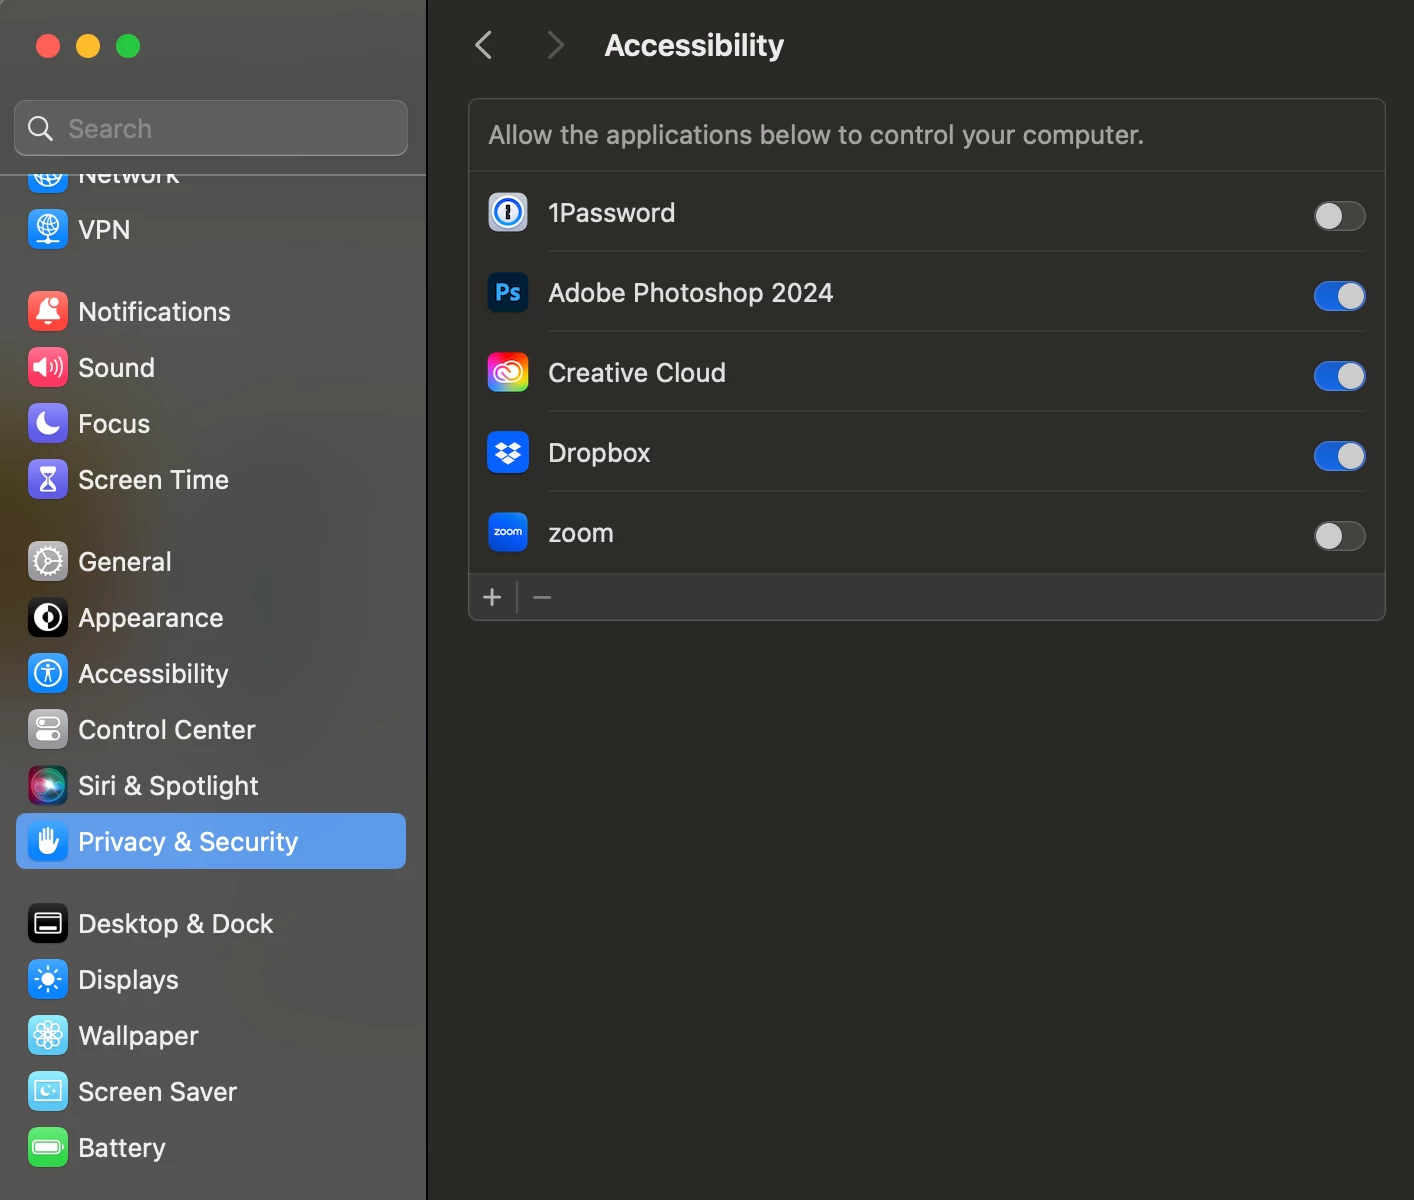Close the window with red button
This screenshot has height=1200, width=1414.
click(48, 46)
